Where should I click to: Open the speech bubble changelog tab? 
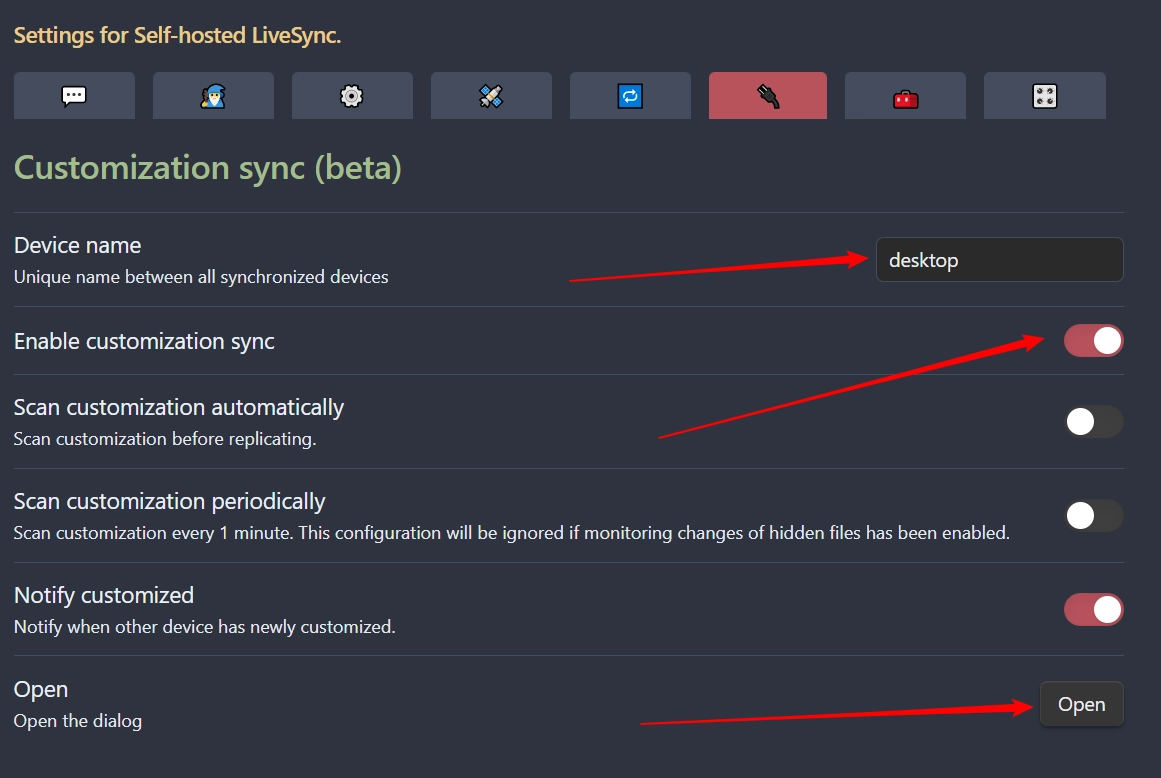(74, 95)
